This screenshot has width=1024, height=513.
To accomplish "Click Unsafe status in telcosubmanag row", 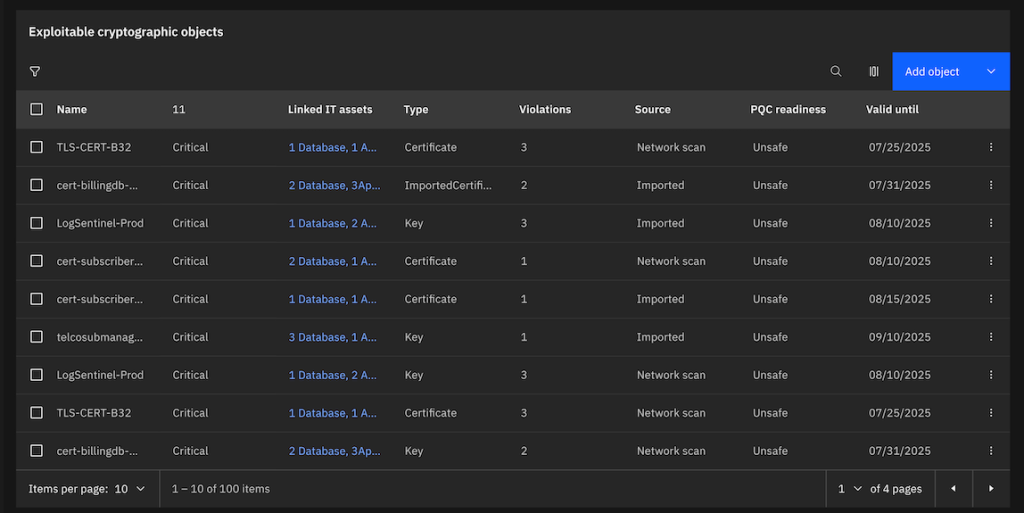I will [770, 337].
